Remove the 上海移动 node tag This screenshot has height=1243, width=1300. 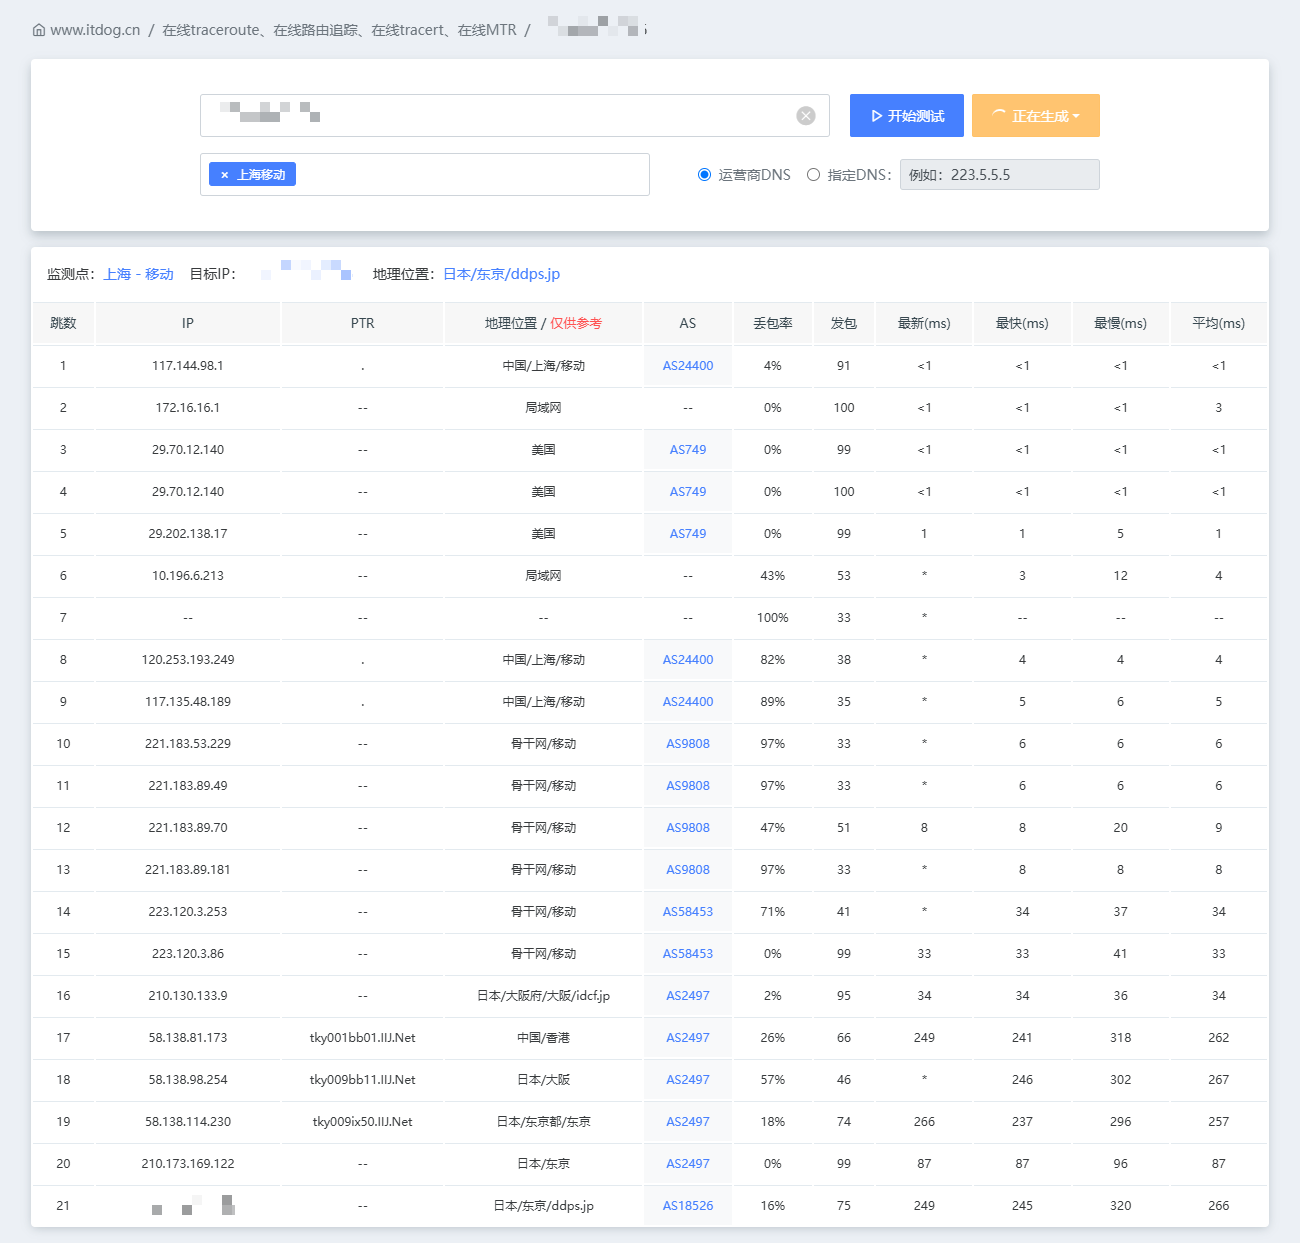click(x=225, y=175)
